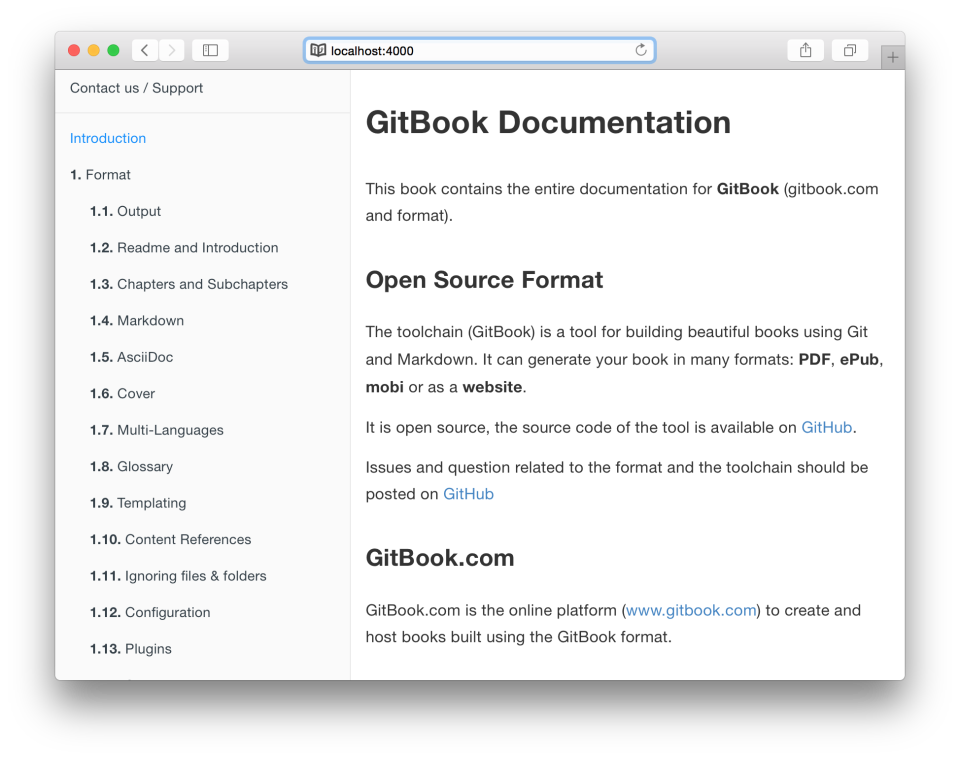
Task: View the 1.12. Configuration chapter
Action: [x=149, y=612]
